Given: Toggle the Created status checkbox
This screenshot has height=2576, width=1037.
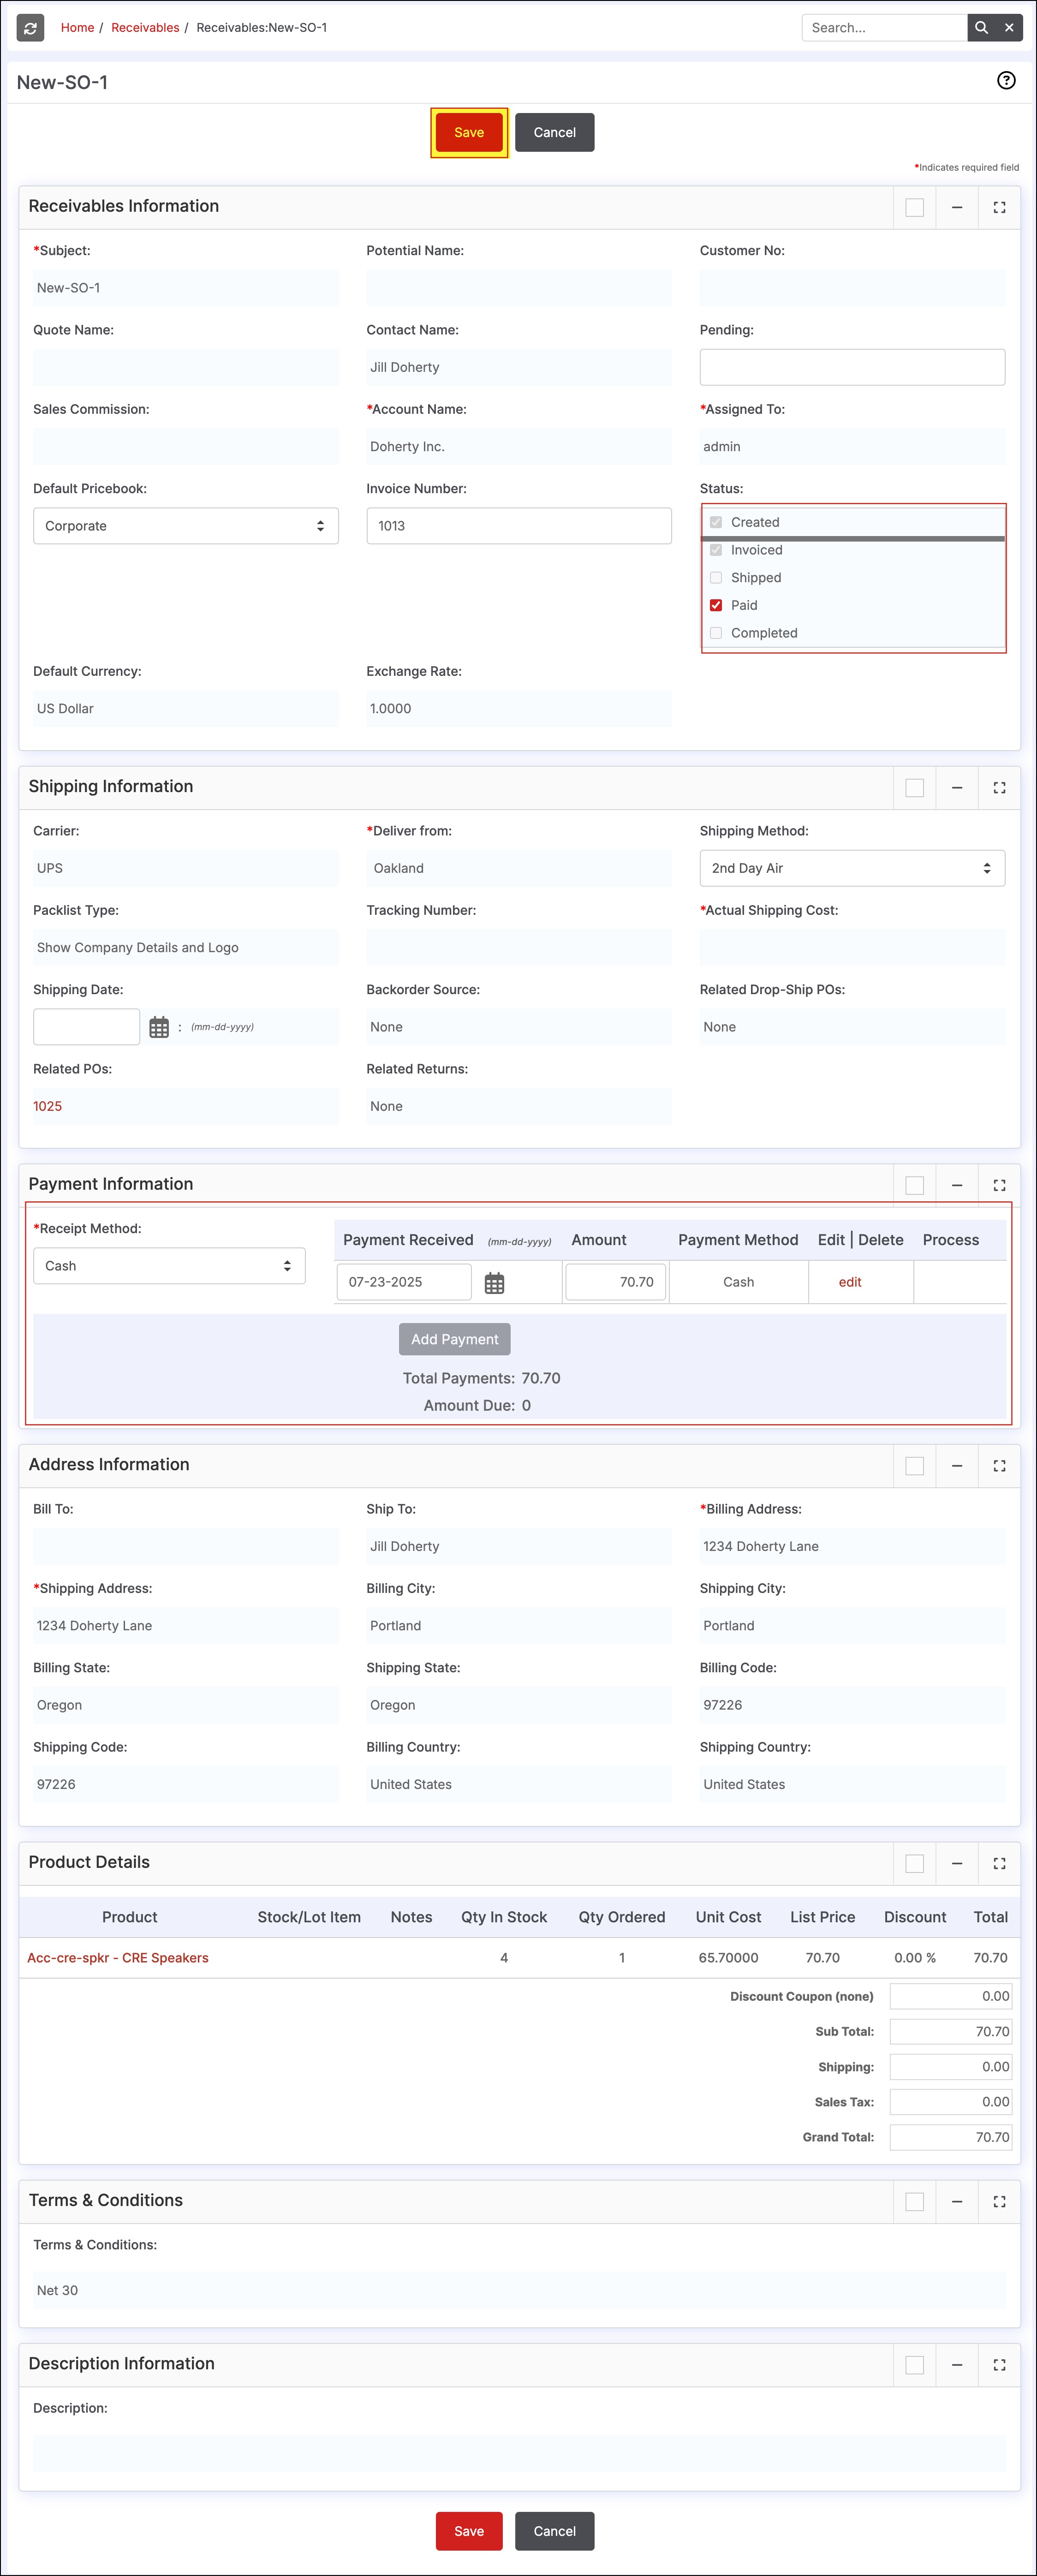Looking at the screenshot, I should coord(716,522).
